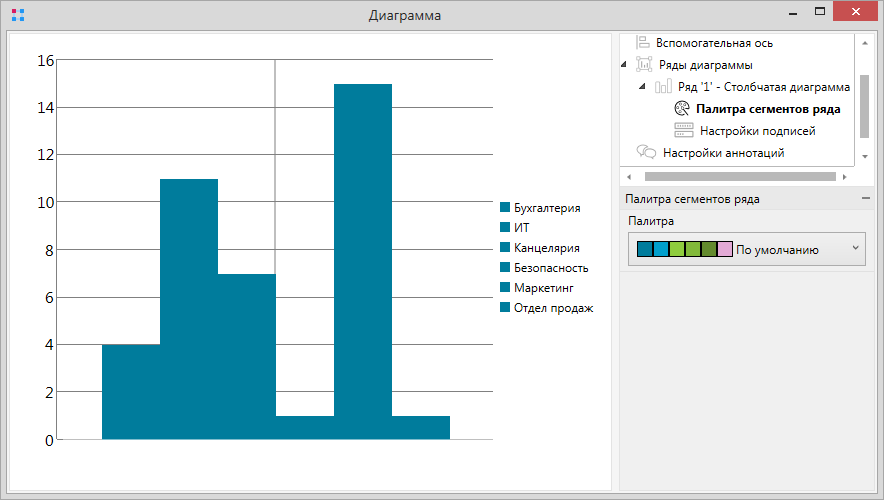Click the pink swatch in the palette

tap(725, 249)
